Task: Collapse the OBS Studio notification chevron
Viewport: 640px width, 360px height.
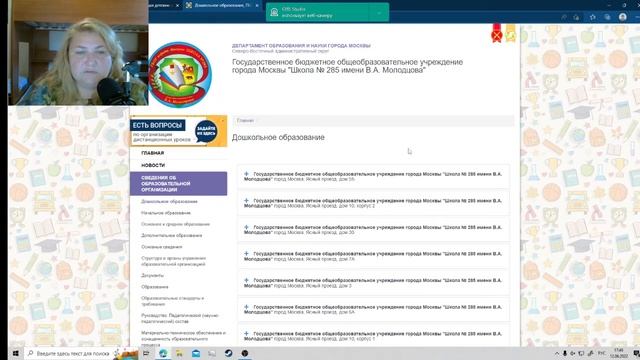Action: point(379,13)
